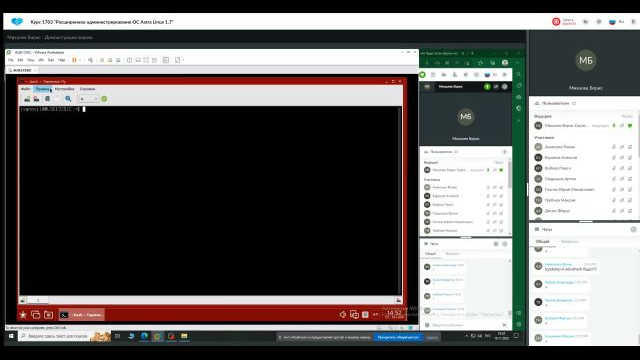Viewport: 640px width, 360px height.
Task: Click the large МБ avatar
Action: [585, 60]
